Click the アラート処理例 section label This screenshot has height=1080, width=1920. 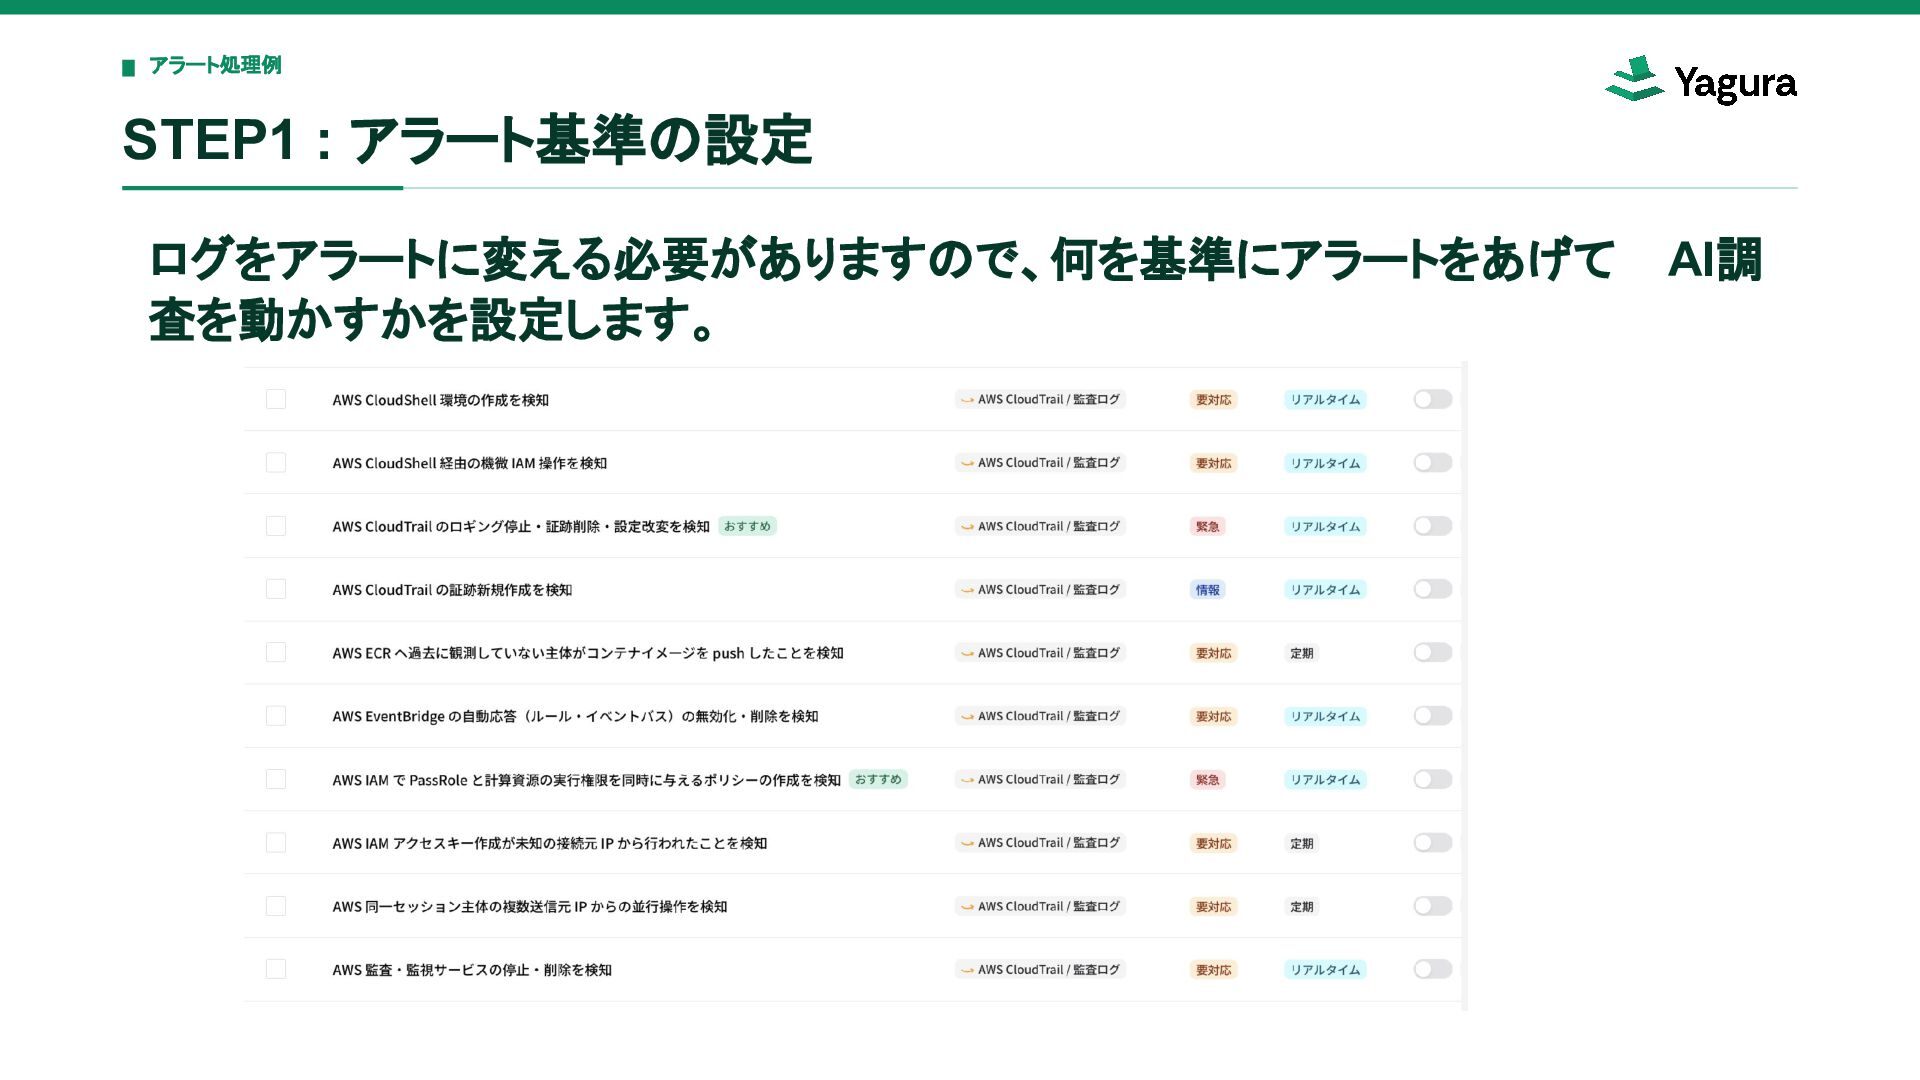click(x=215, y=65)
